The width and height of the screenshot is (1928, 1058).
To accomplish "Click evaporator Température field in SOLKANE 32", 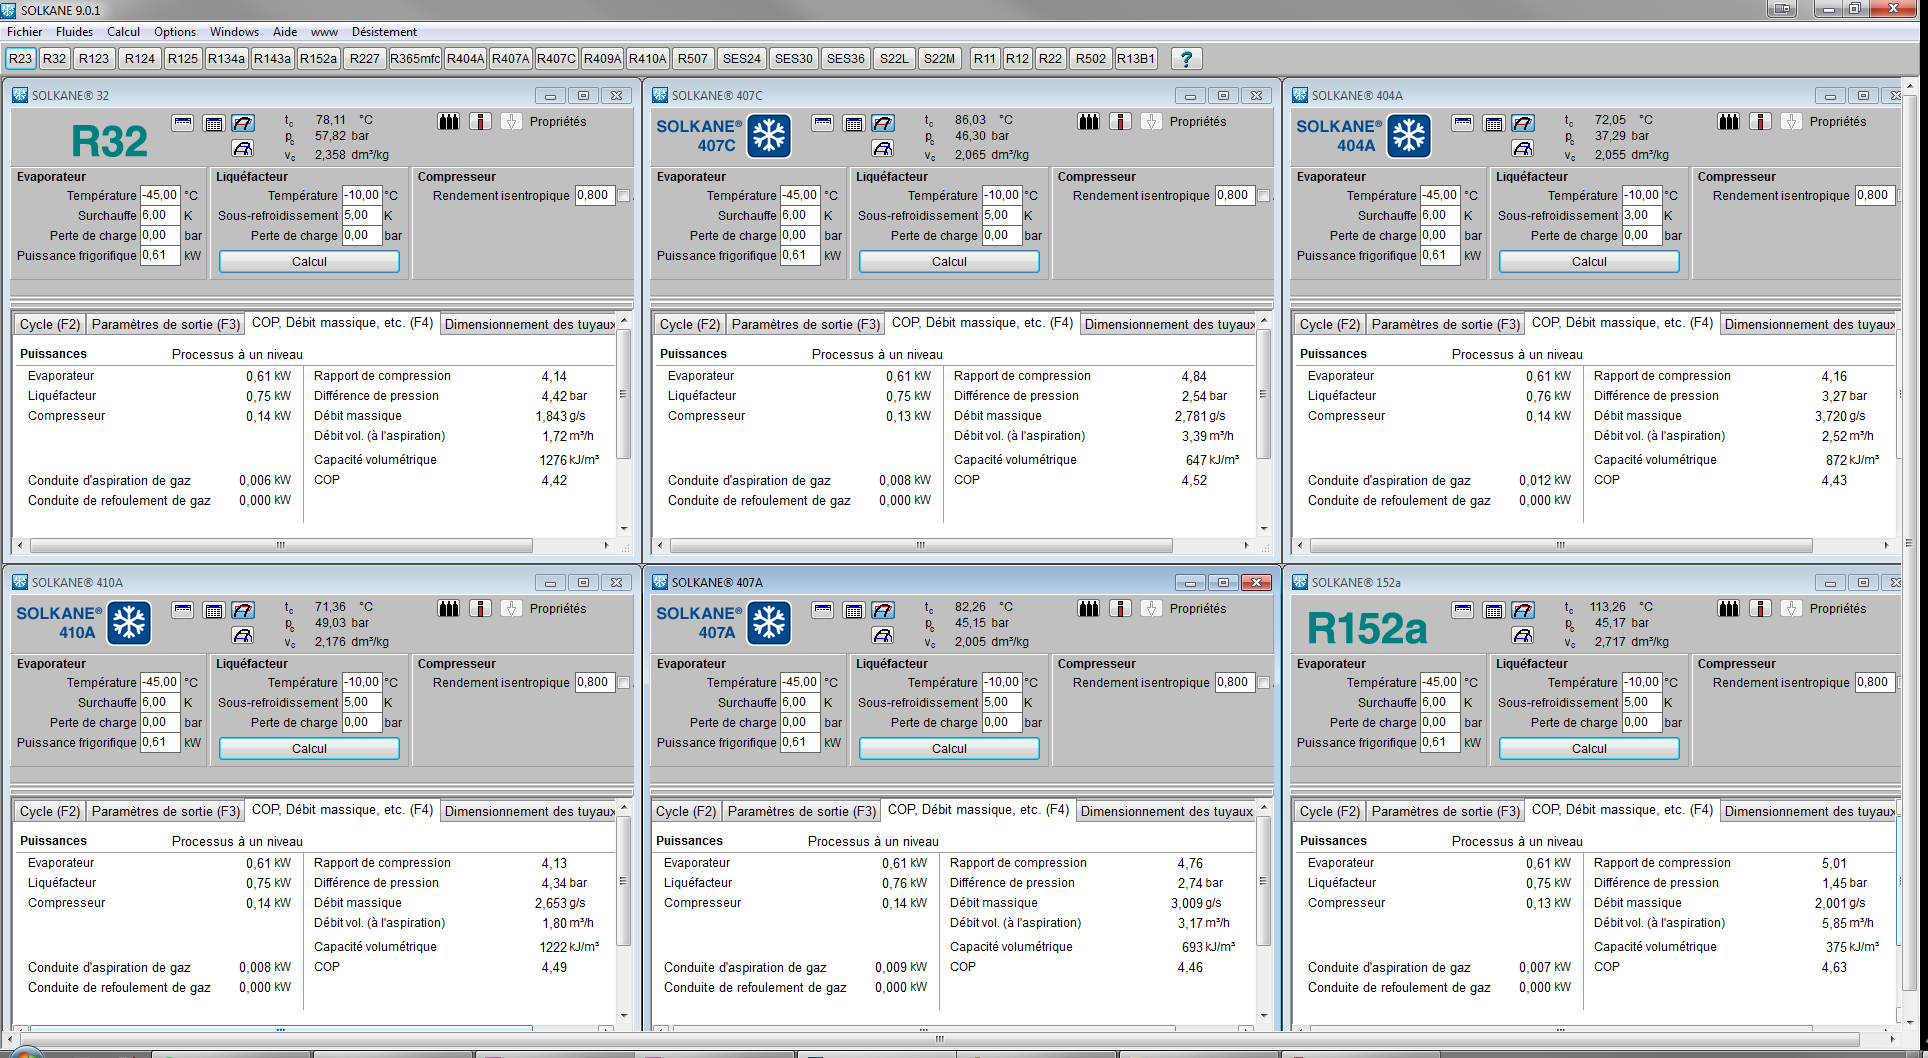I will click(160, 196).
